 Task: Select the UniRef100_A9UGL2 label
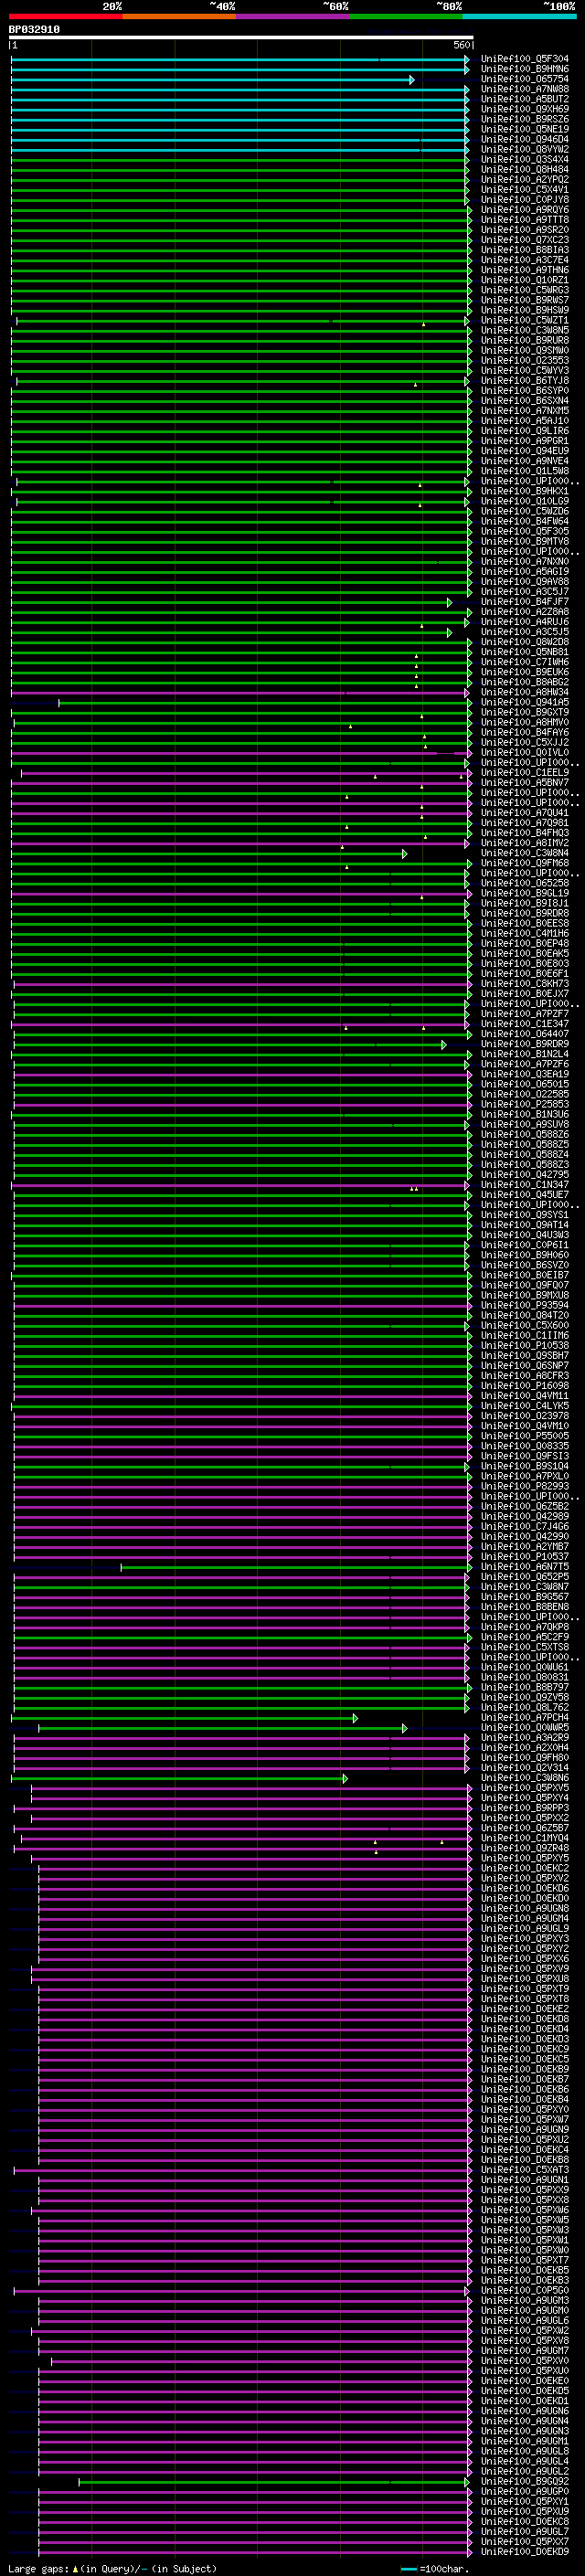(525, 2471)
